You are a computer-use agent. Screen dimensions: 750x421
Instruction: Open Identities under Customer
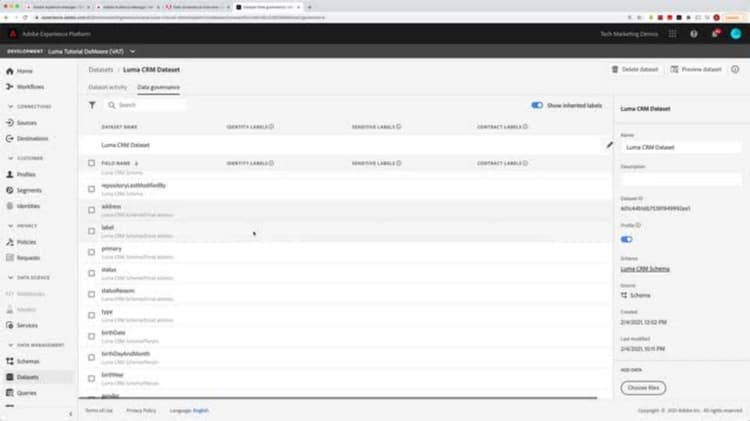23,206
